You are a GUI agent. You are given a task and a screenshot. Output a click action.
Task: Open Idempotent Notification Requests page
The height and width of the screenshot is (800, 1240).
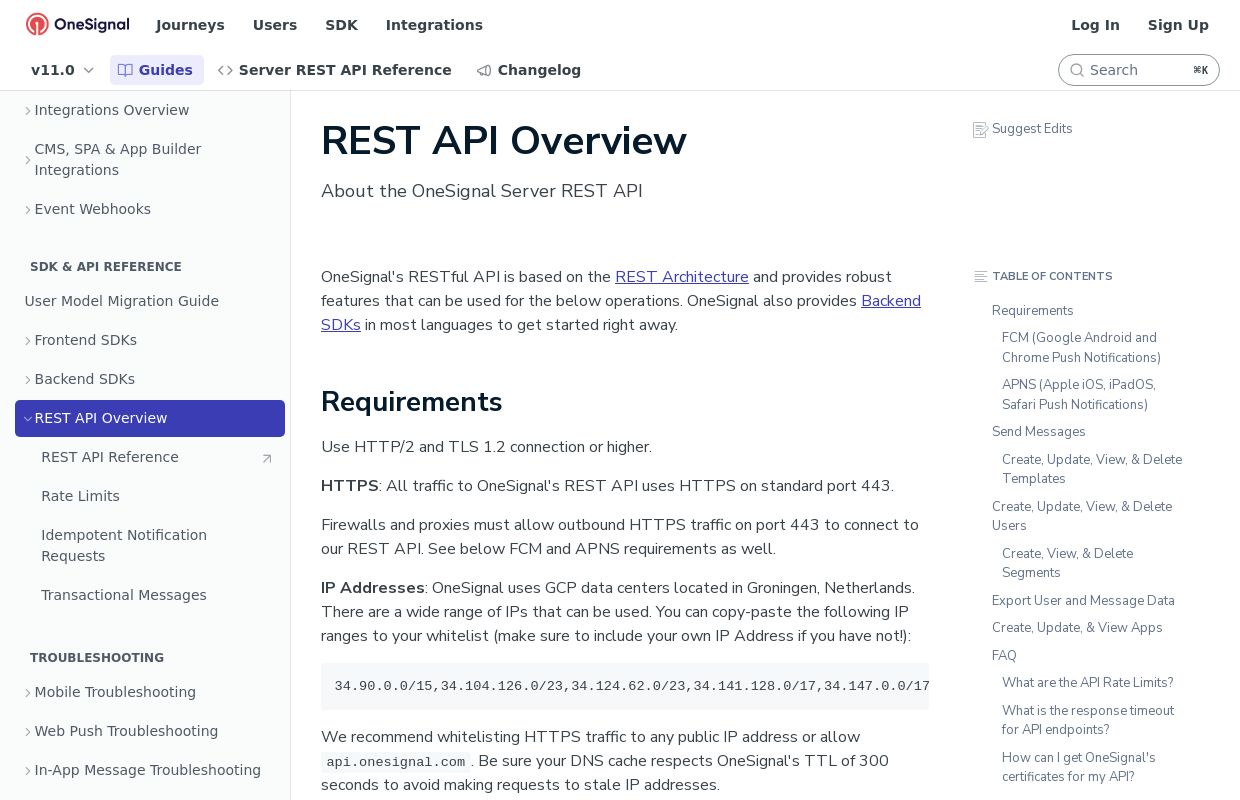[150, 546]
